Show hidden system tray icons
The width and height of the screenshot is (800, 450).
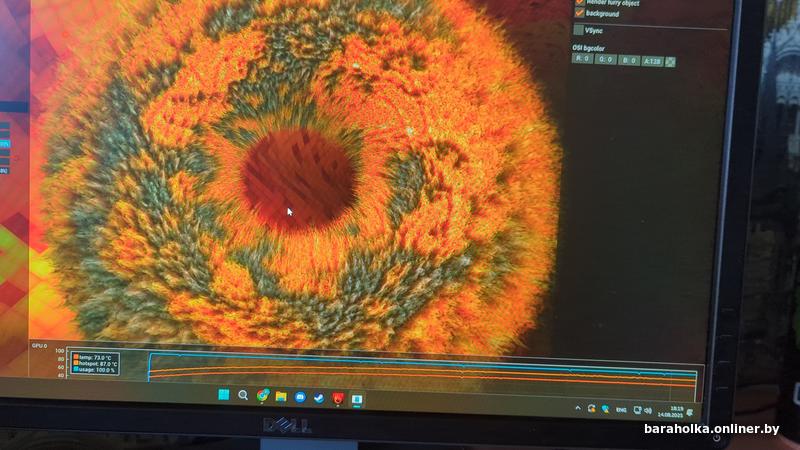click(578, 408)
